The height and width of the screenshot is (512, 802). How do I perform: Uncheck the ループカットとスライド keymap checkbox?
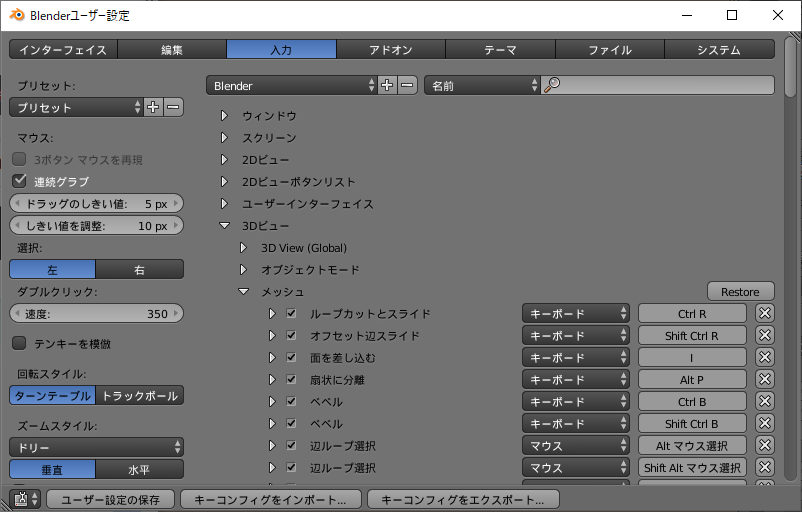tap(291, 313)
